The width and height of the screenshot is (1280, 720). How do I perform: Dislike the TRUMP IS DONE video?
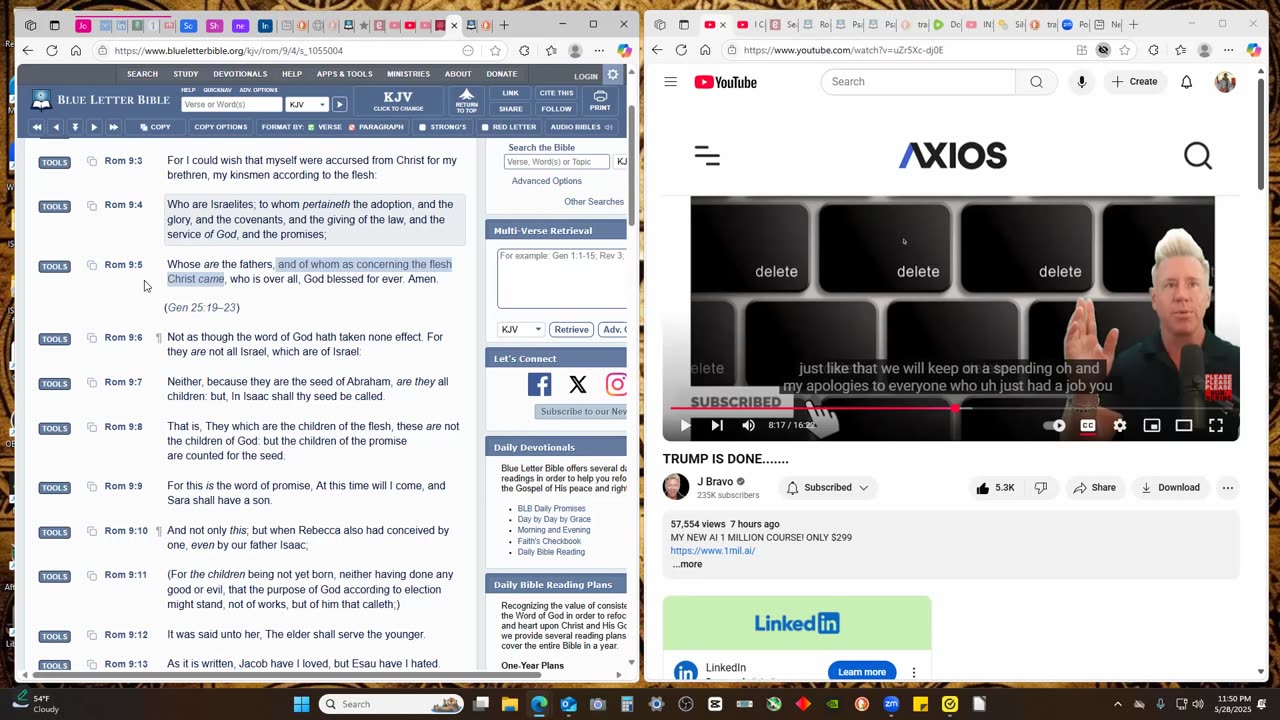point(1041,488)
